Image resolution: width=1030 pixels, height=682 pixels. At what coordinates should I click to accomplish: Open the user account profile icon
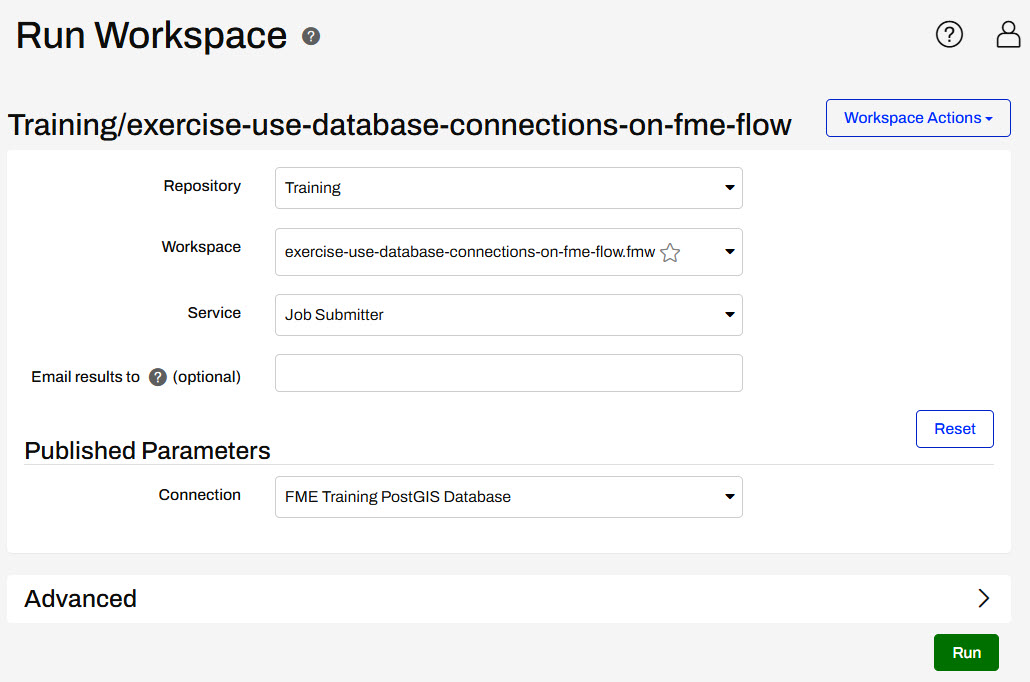[1008, 35]
